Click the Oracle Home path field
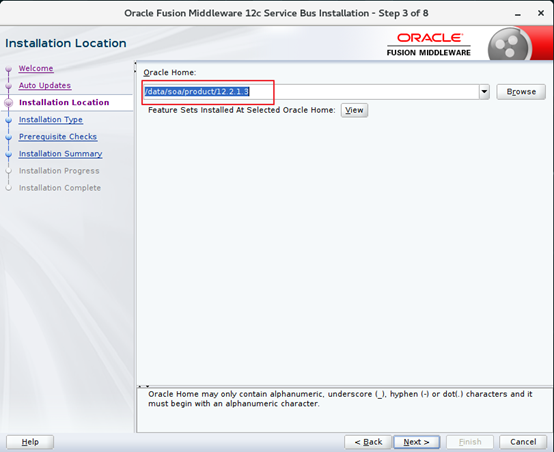 [x=311, y=92]
